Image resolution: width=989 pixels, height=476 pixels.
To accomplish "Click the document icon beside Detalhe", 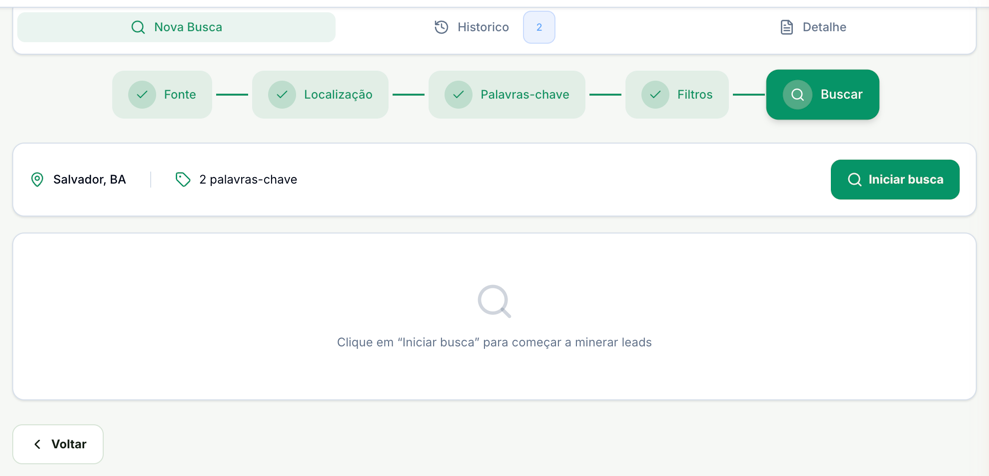I will (787, 27).
